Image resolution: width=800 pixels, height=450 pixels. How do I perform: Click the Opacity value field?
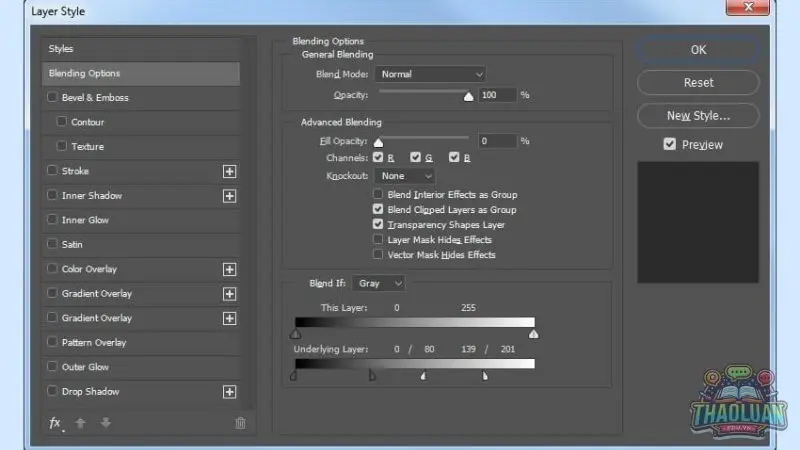coord(497,95)
